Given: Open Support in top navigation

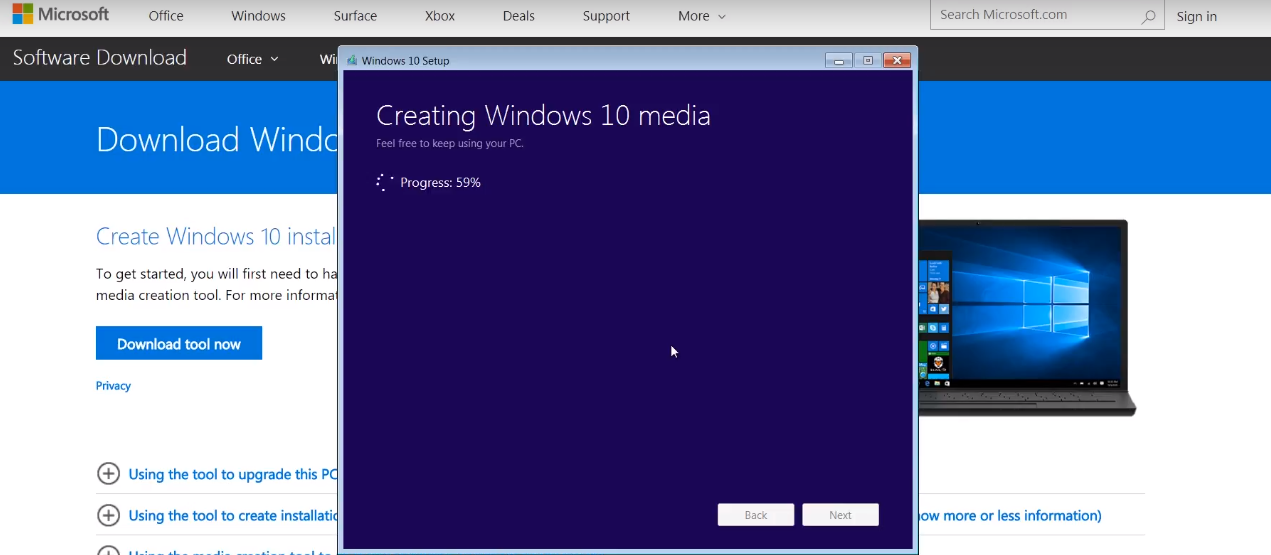Looking at the screenshot, I should [x=606, y=16].
